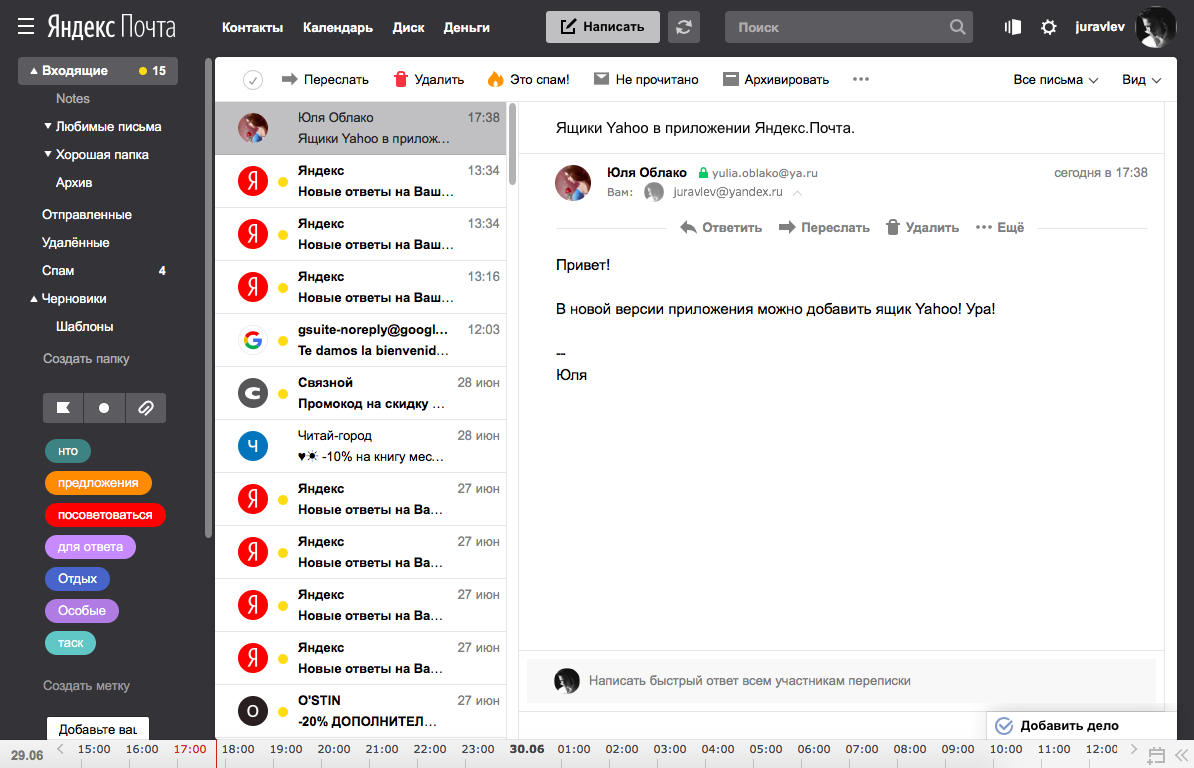Select the teal таск label
The image size is (1194, 768).
click(x=71, y=642)
